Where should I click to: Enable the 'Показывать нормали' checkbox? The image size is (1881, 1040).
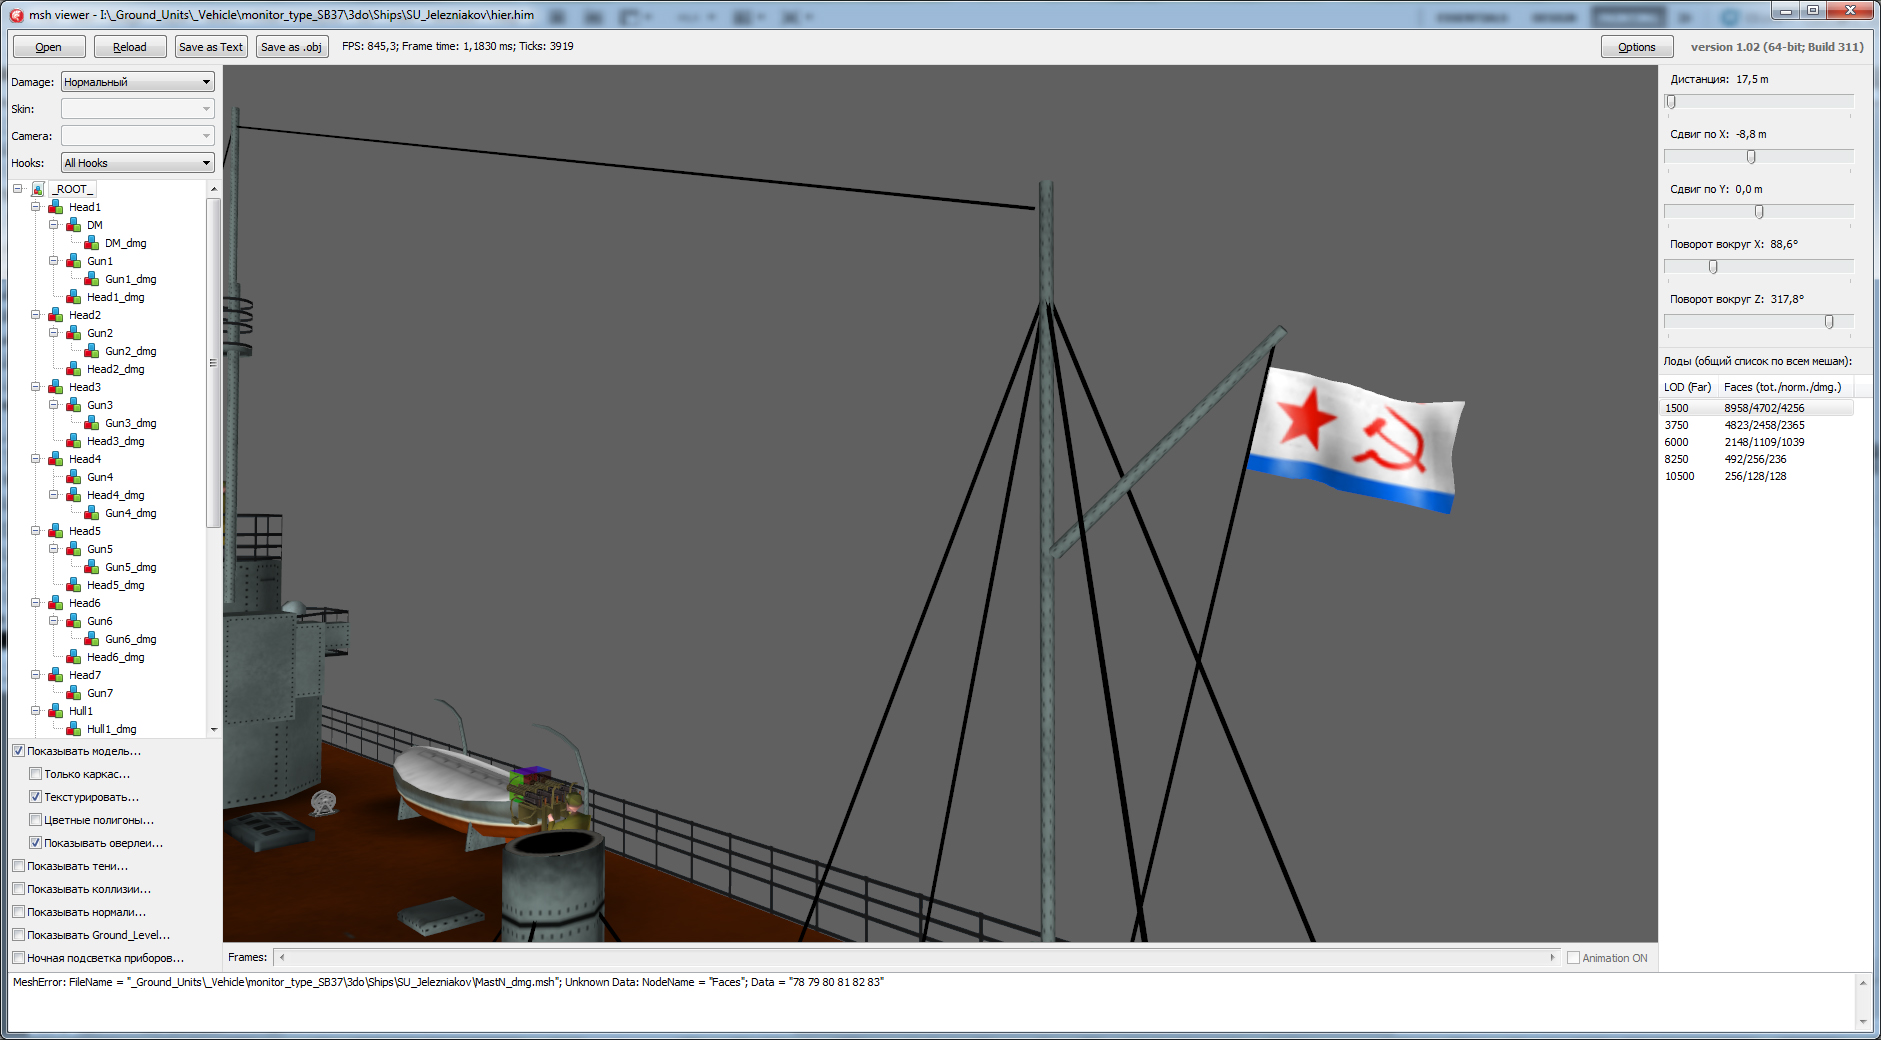[x=18, y=912]
